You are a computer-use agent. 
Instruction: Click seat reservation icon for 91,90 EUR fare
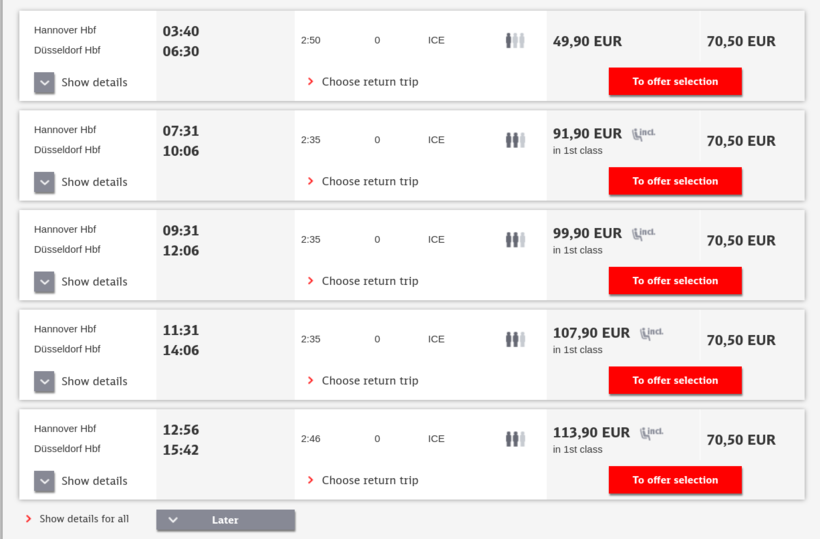643,134
